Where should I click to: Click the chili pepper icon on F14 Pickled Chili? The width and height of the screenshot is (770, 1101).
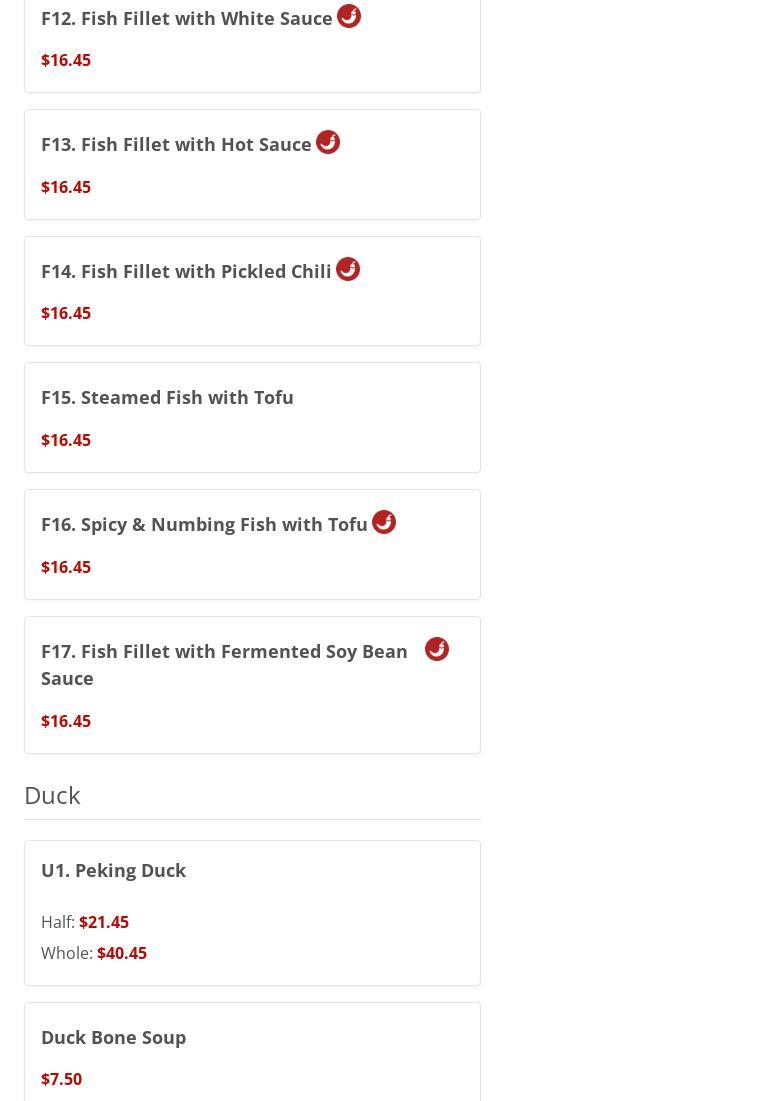pos(348,269)
